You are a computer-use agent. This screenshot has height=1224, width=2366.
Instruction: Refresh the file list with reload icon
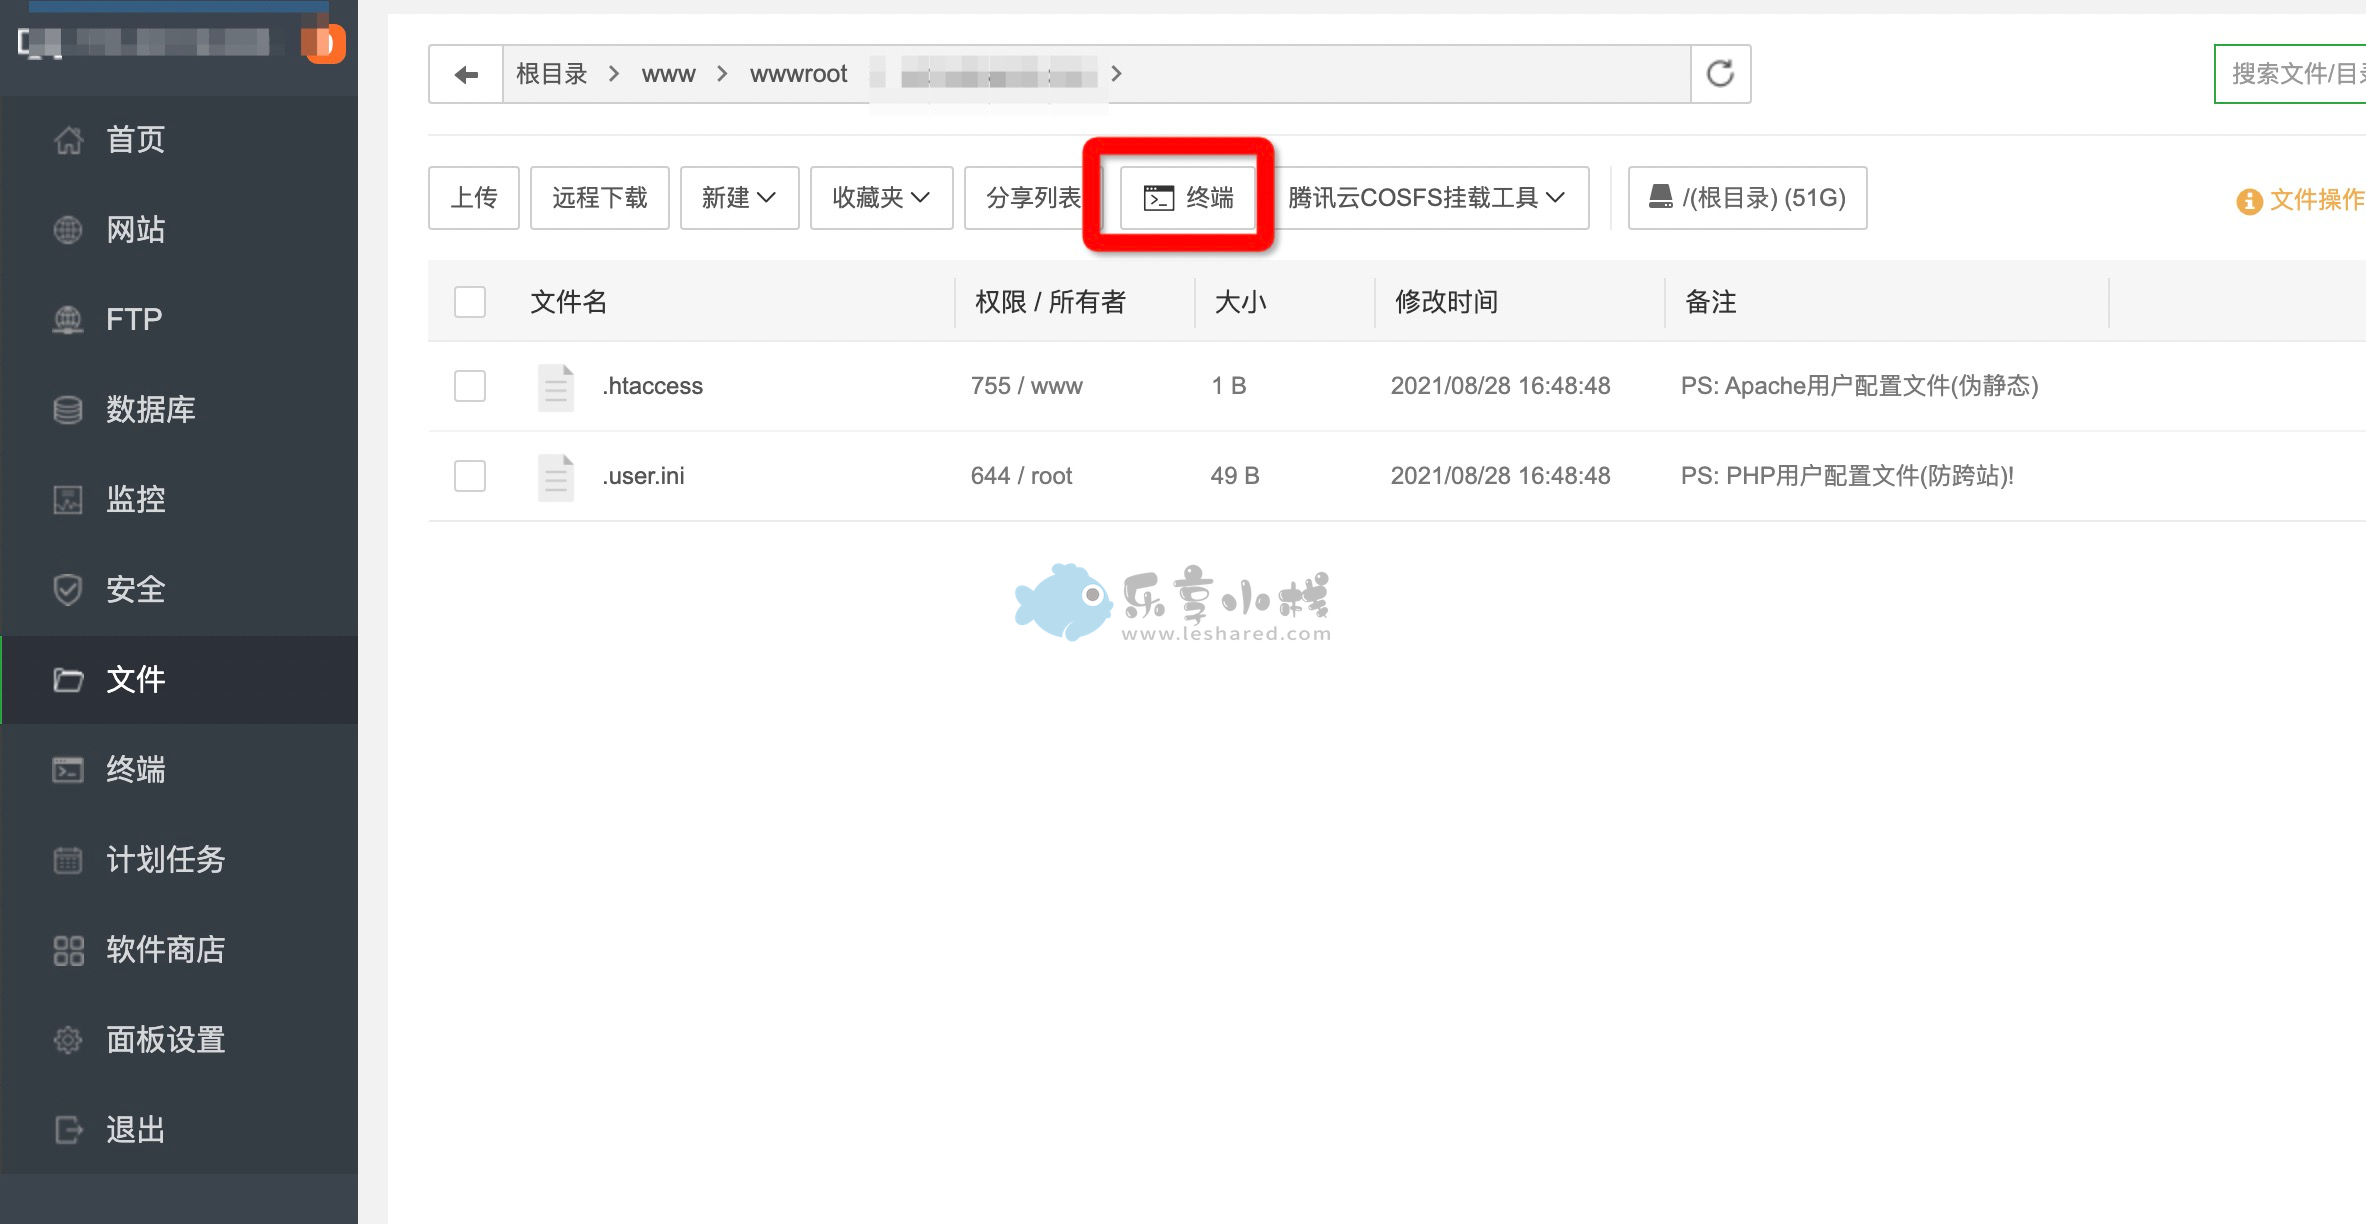coord(1720,74)
